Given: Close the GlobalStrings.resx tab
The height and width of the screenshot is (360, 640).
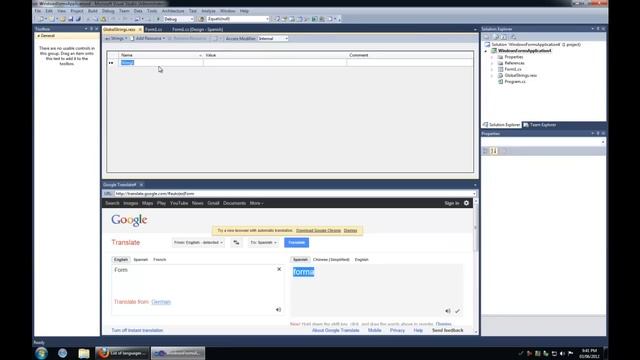Looking at the screenshot, I should [x=140, y=29].
